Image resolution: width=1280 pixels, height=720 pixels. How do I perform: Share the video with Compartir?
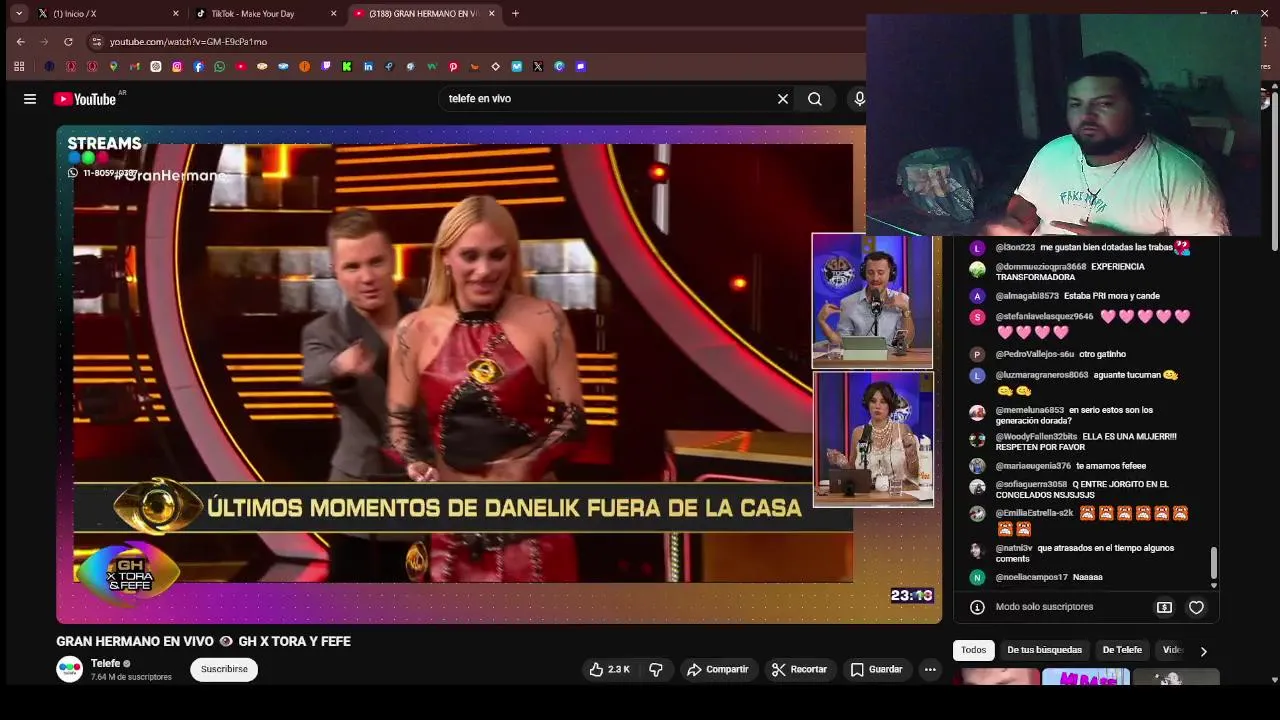718,670
